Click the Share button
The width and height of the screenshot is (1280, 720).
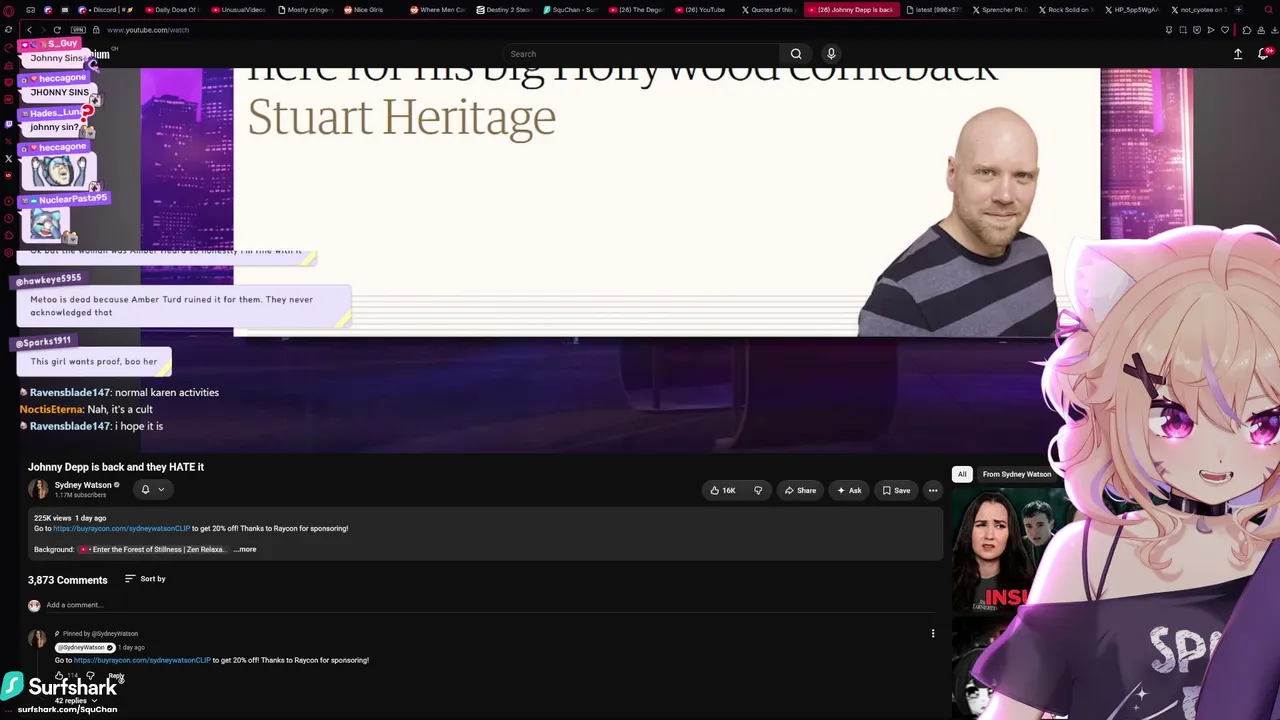[800, 490]
